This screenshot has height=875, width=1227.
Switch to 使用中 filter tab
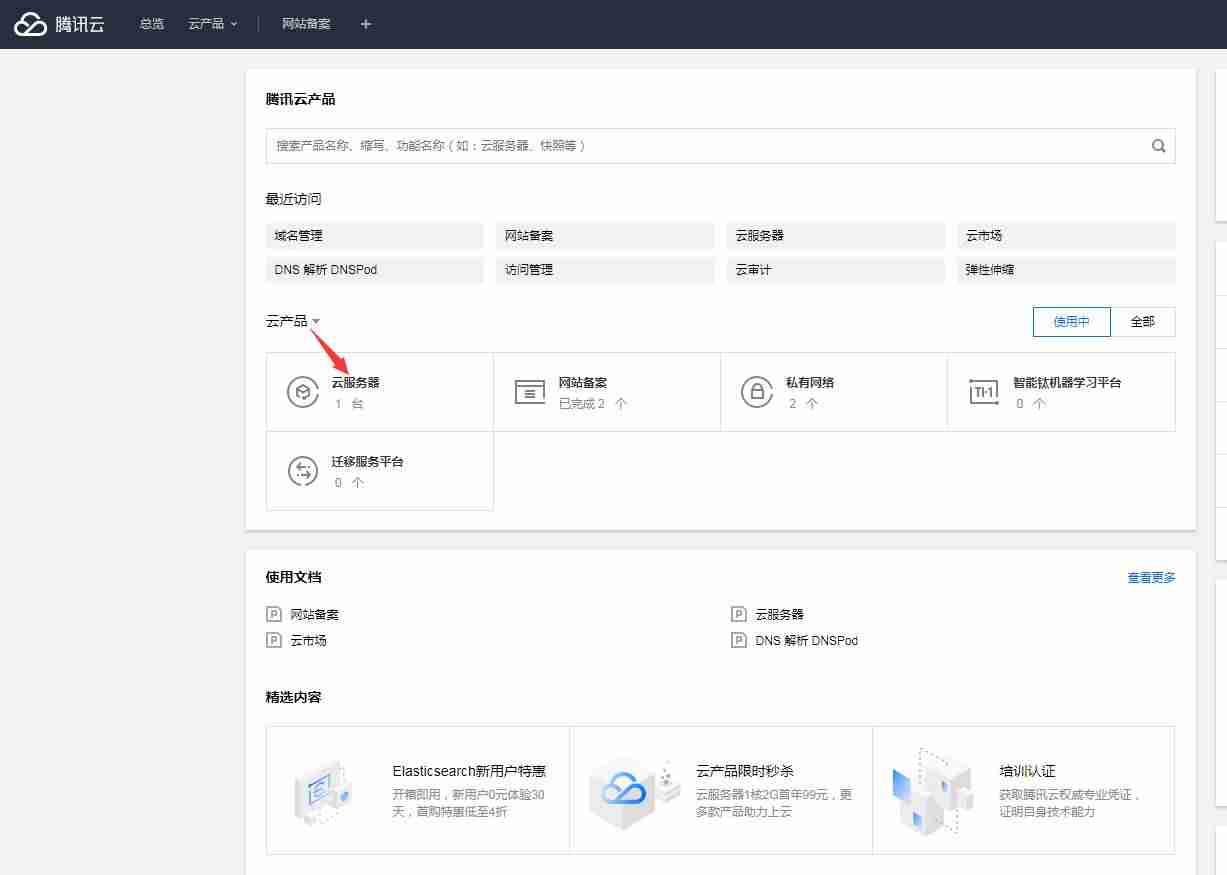pos(1071,321)
